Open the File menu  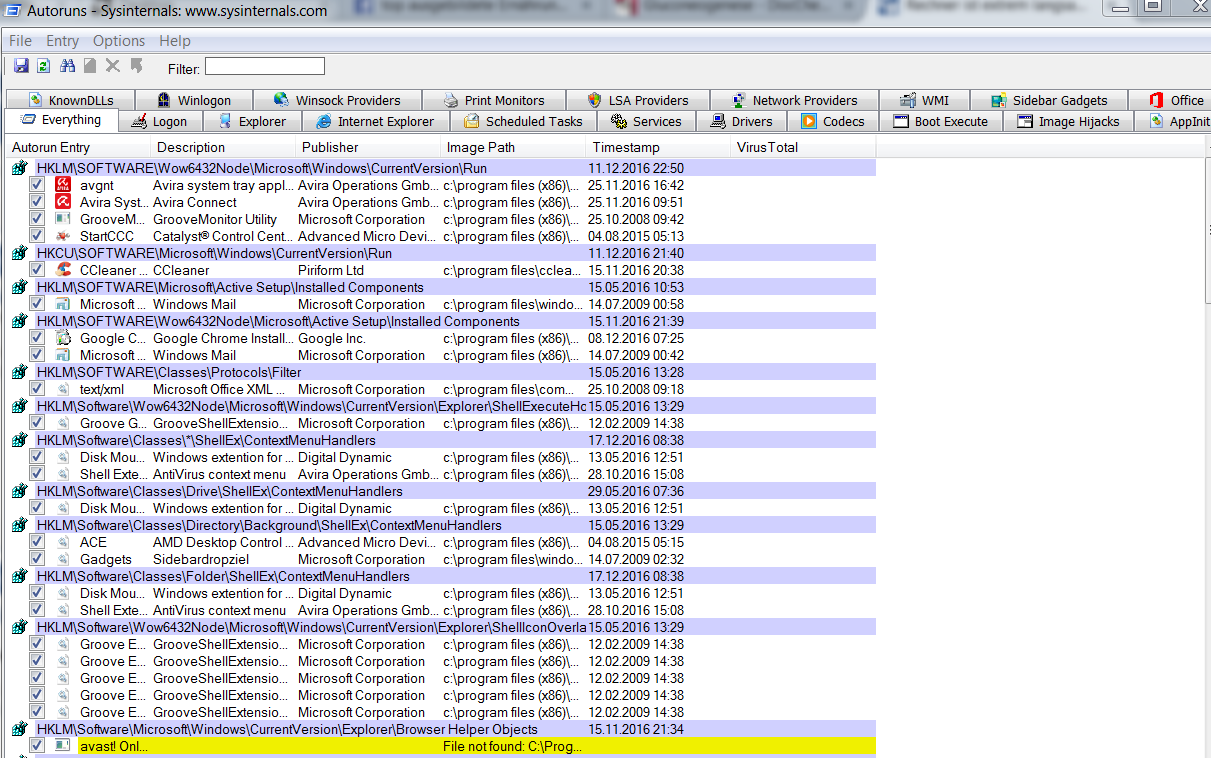coord(20,41)
